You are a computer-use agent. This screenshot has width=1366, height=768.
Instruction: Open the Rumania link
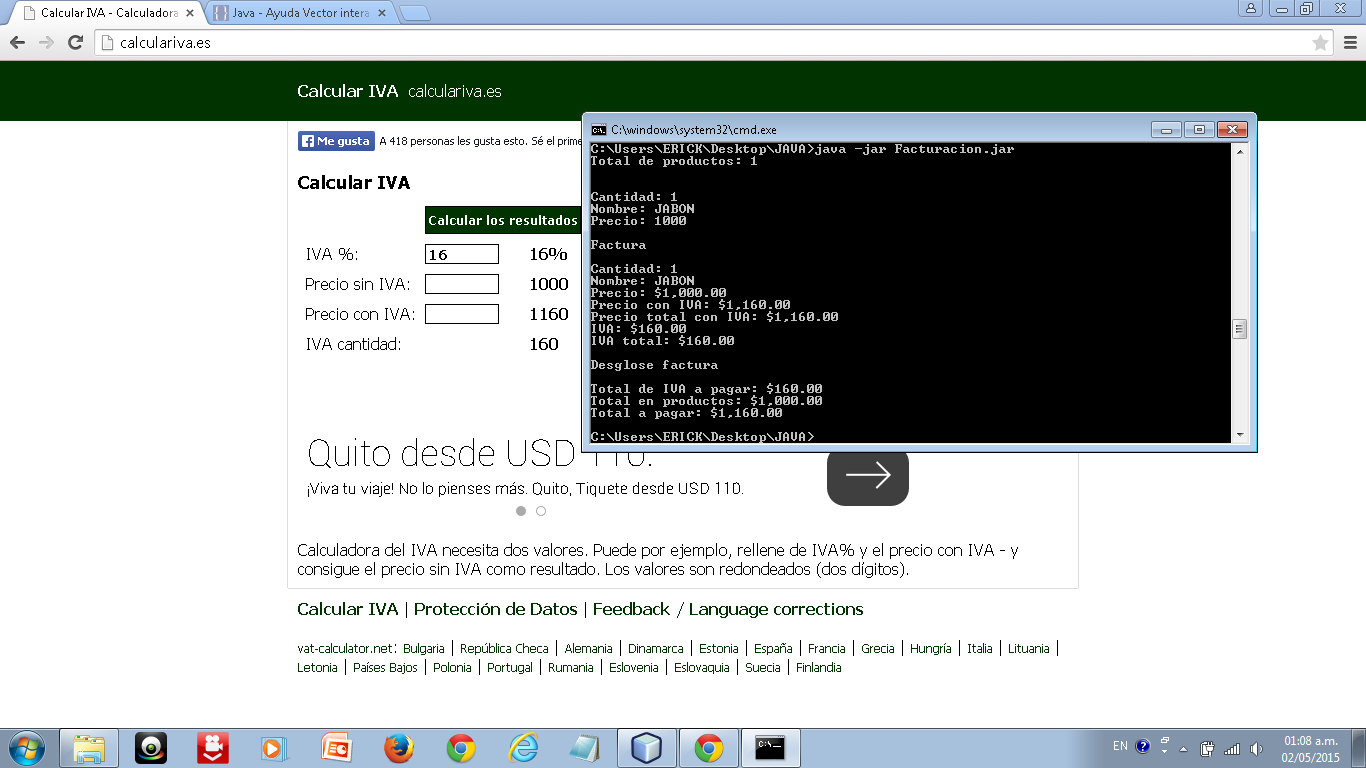pyautogui.click(x=571, y=668)
